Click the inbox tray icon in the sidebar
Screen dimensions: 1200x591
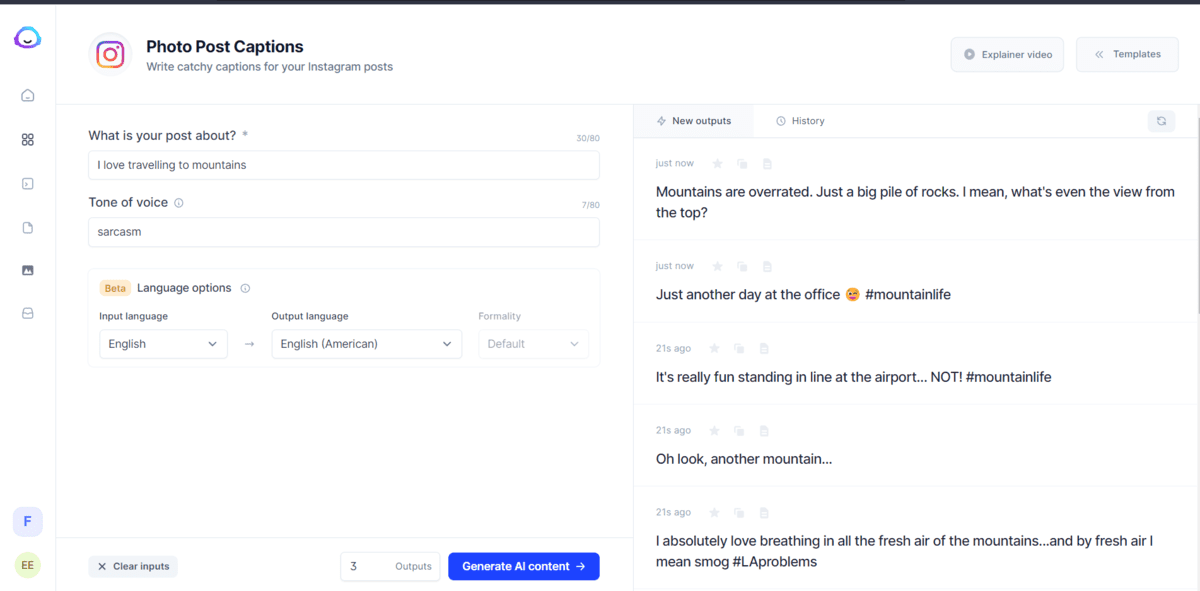(x=28, y=313)
